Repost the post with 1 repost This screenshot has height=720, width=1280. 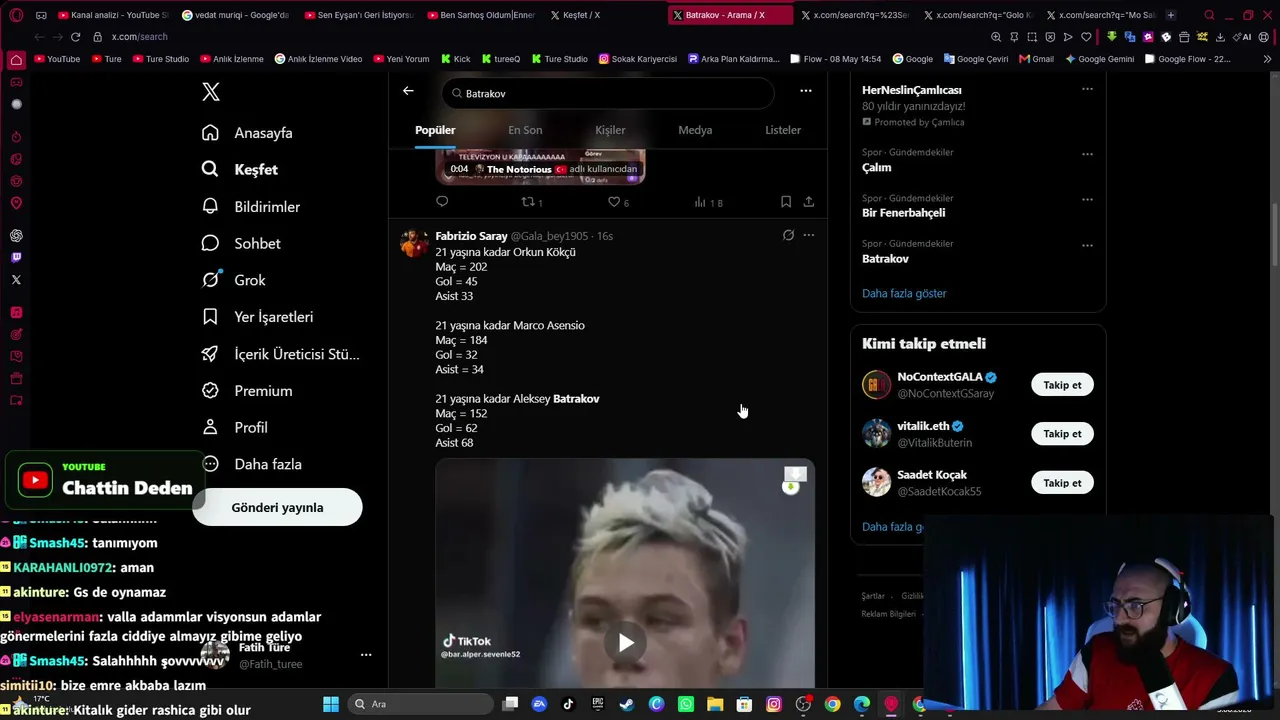coord(532,202)
